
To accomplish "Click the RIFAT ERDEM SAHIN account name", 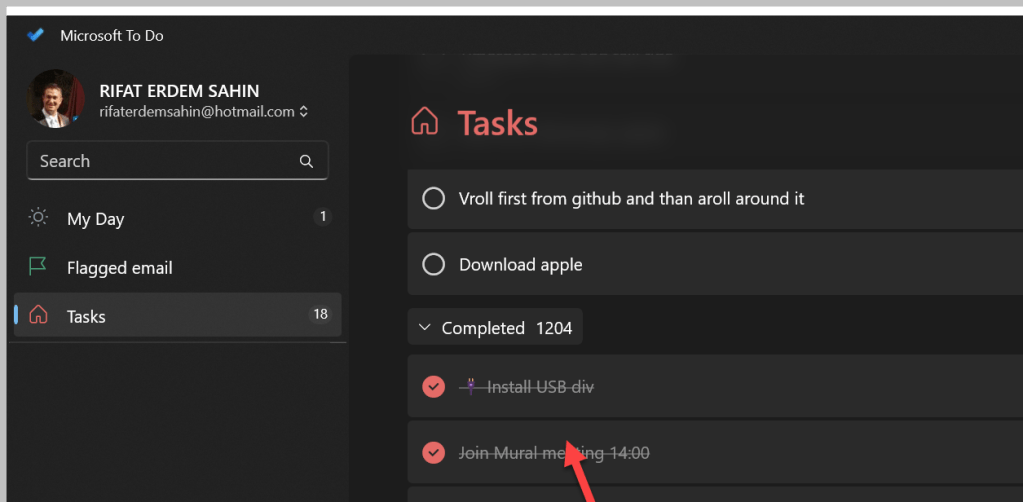I will [179, 91].
